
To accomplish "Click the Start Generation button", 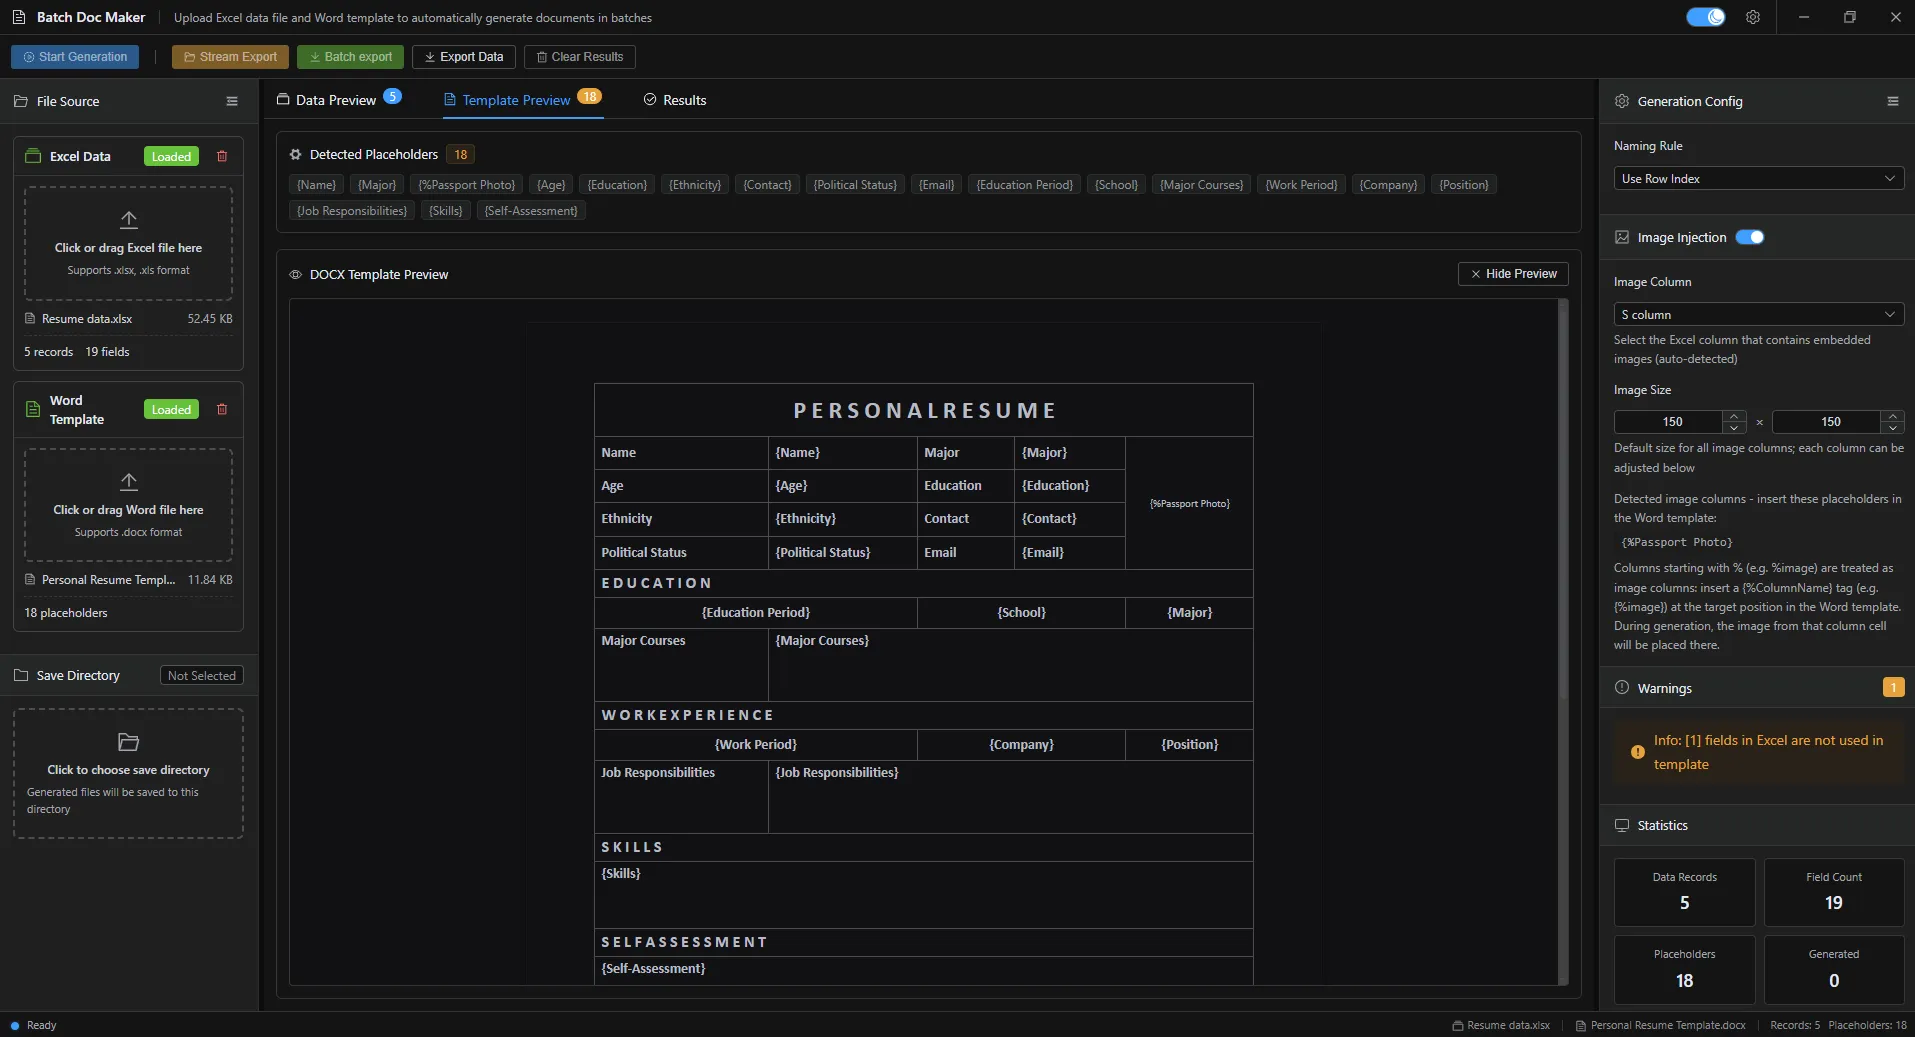I will [75, 57].
